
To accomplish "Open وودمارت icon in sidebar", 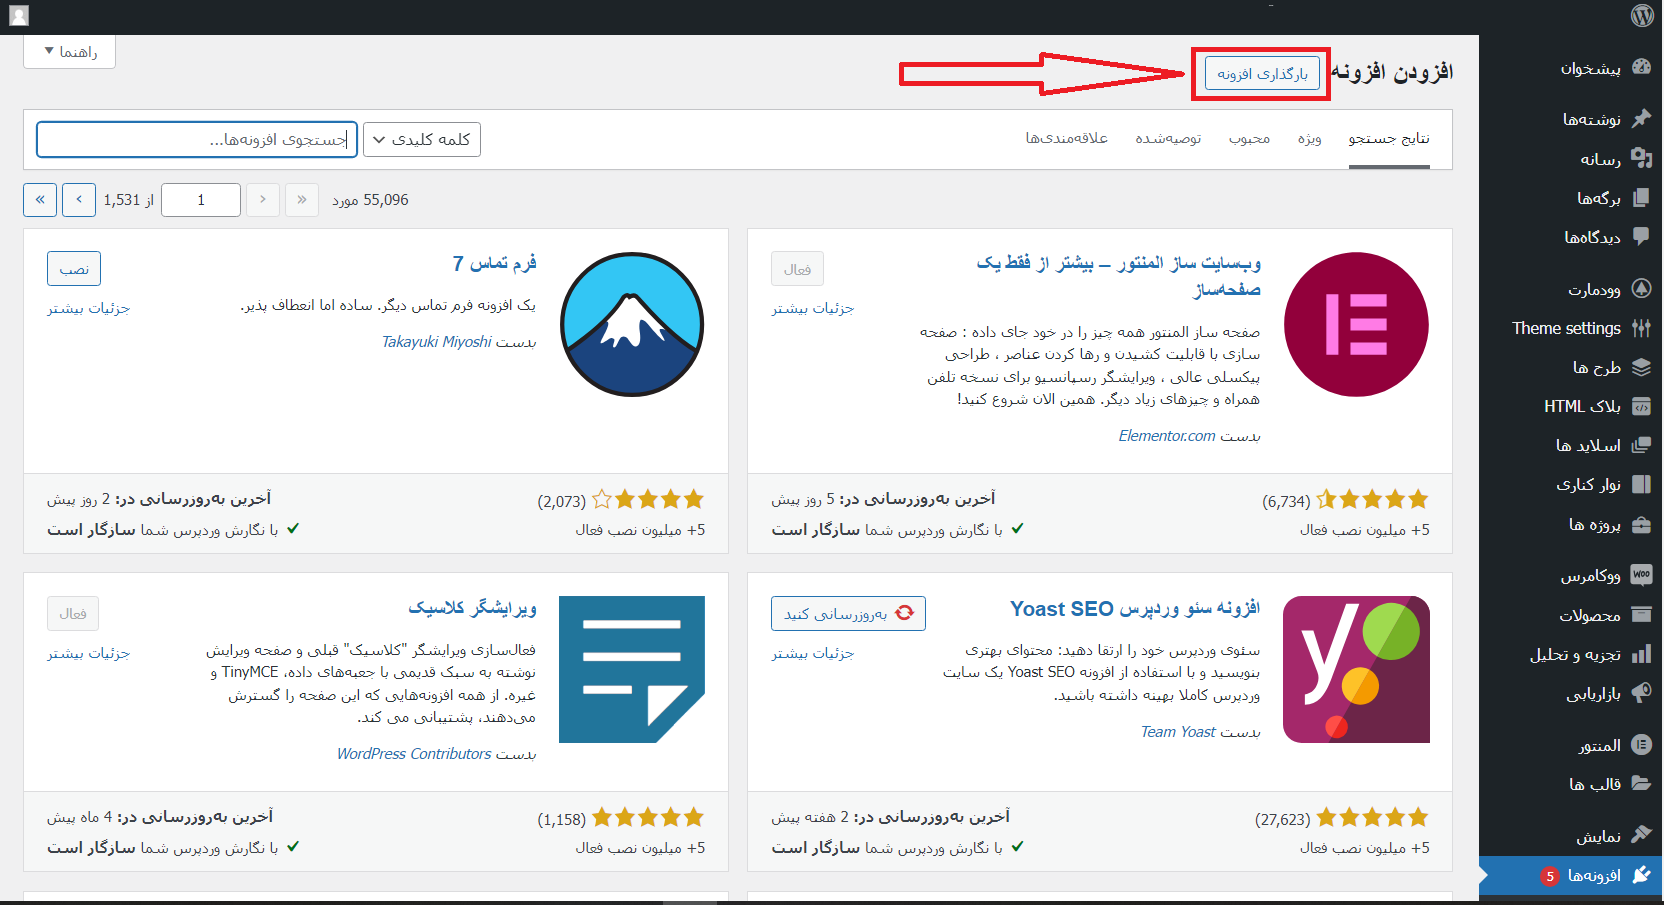I will click(1641, 288).
